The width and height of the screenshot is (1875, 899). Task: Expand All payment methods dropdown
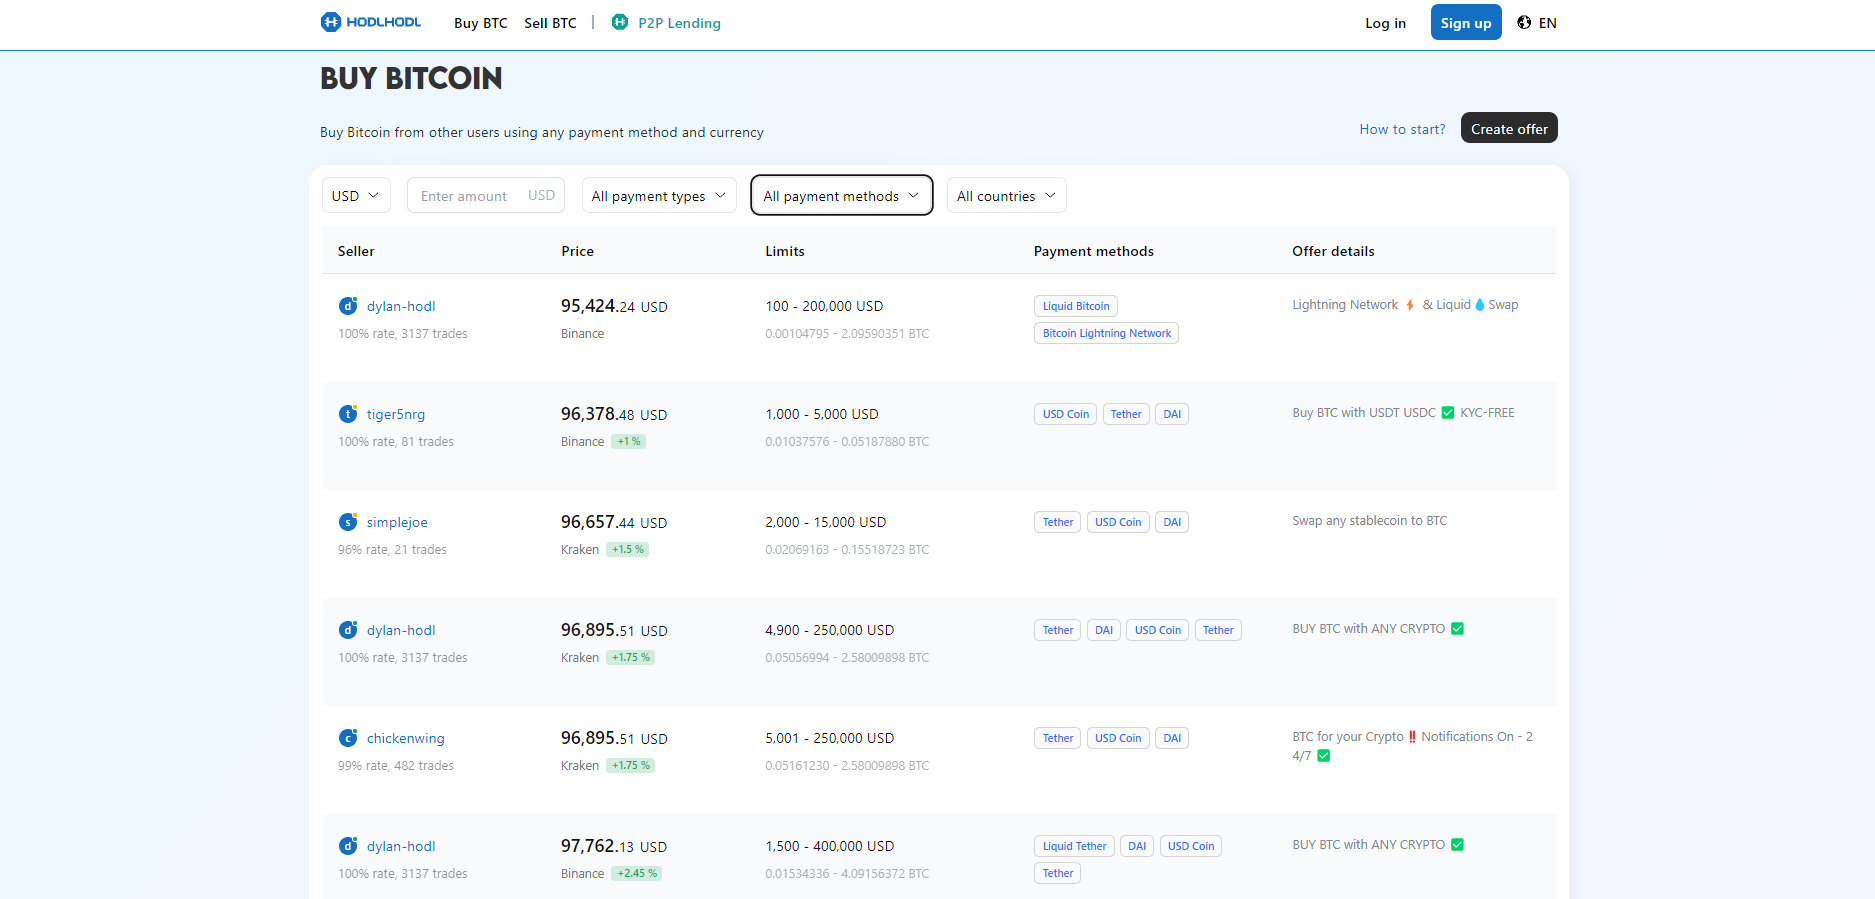pyautogui.click(x=841, y=195)
